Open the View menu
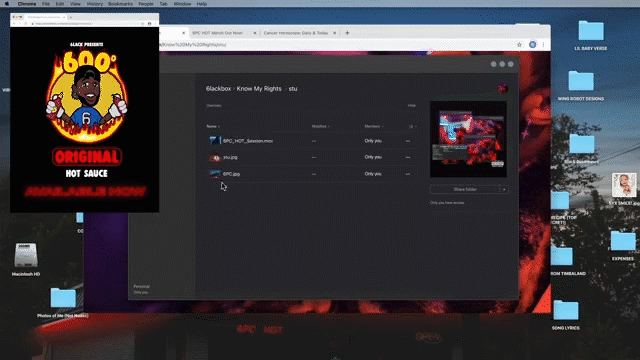640x360 pixels. tap(75, 4)
